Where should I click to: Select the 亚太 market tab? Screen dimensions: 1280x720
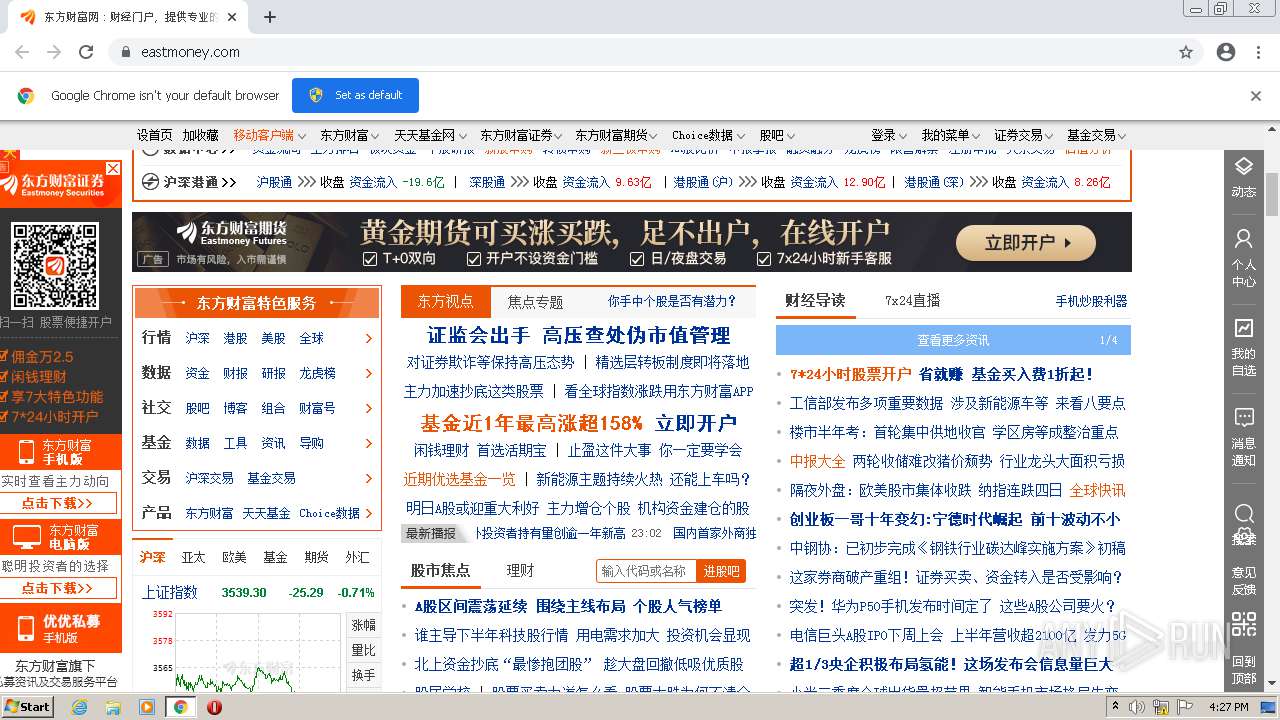[193, 557]
